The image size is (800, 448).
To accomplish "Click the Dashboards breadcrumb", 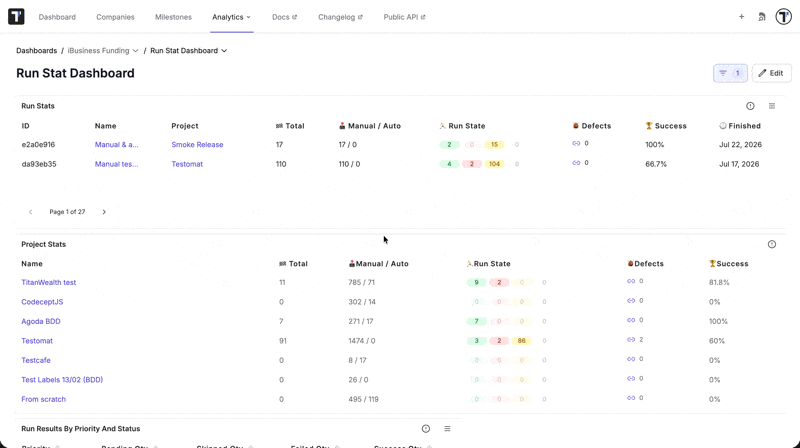I will pos(37,51).
